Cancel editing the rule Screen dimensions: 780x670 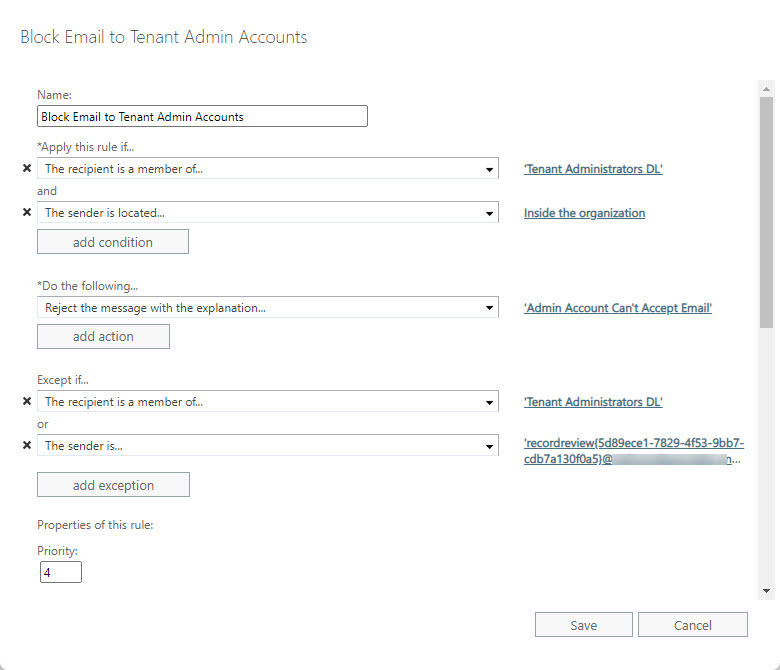(x=692, y=625)
